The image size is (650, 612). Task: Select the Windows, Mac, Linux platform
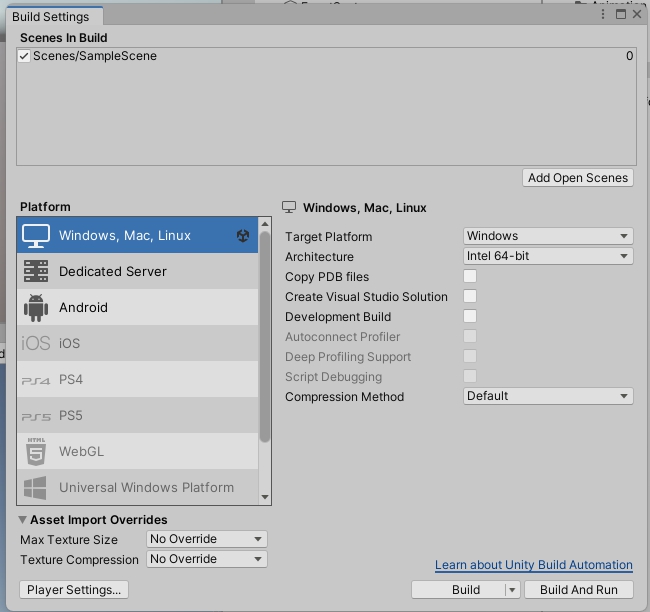click(x=137, y=235)
